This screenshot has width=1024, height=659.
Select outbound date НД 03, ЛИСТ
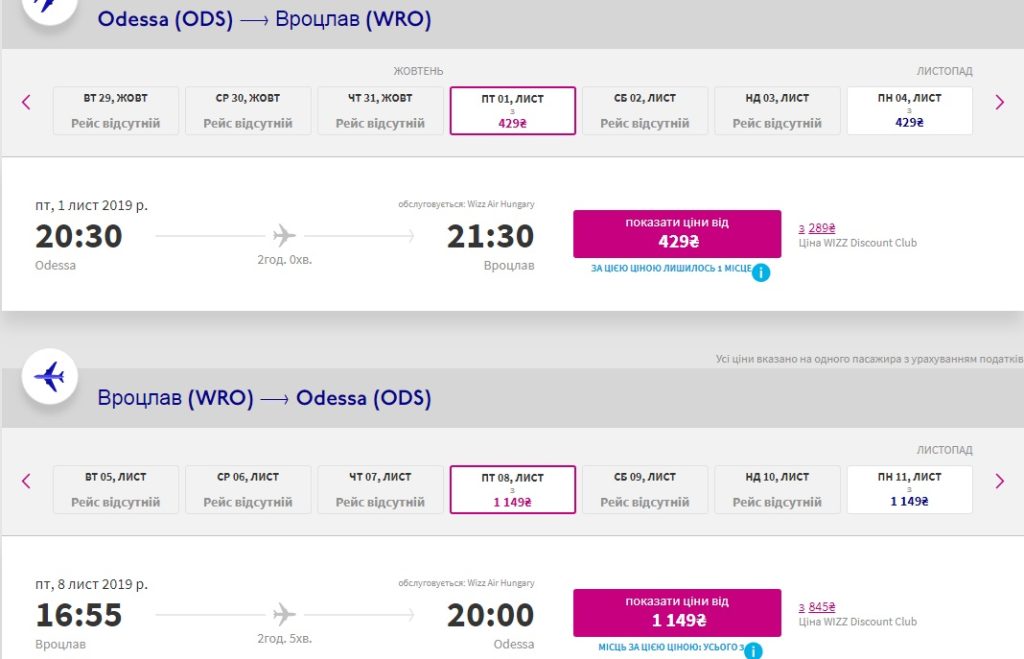pyautogui.click(x=777, y=110)
